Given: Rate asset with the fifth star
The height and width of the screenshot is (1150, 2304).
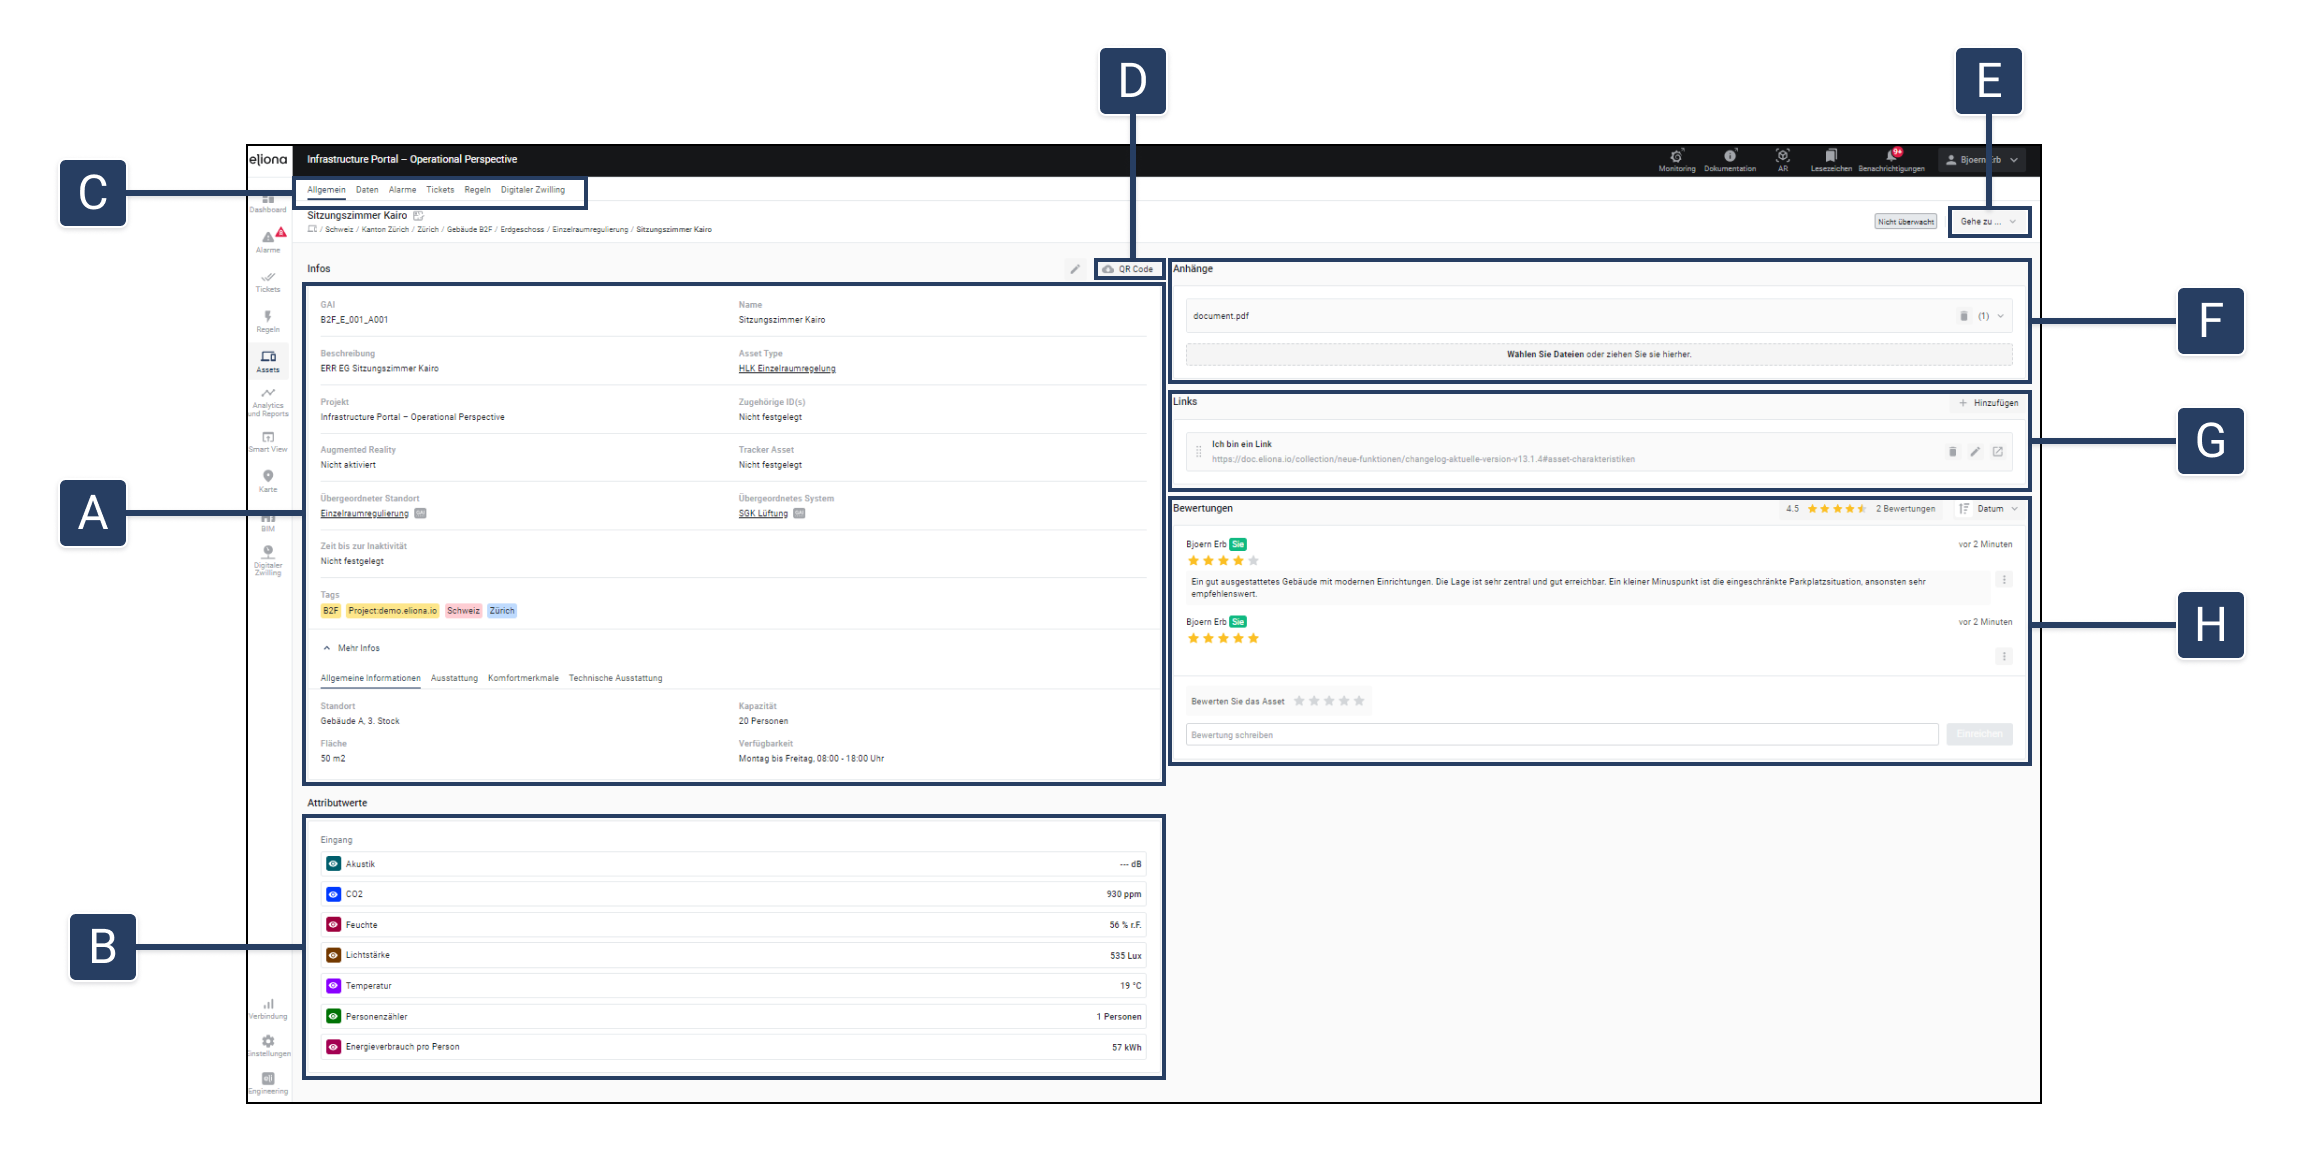Looking at the screenshot, I should coord(1359,701).
